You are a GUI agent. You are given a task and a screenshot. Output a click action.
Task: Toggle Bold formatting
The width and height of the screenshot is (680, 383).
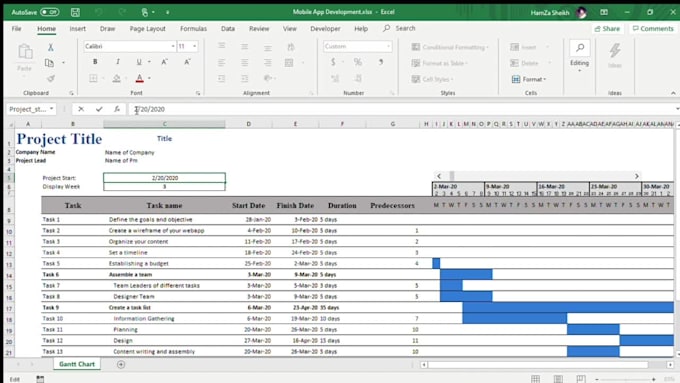[95, 62]
